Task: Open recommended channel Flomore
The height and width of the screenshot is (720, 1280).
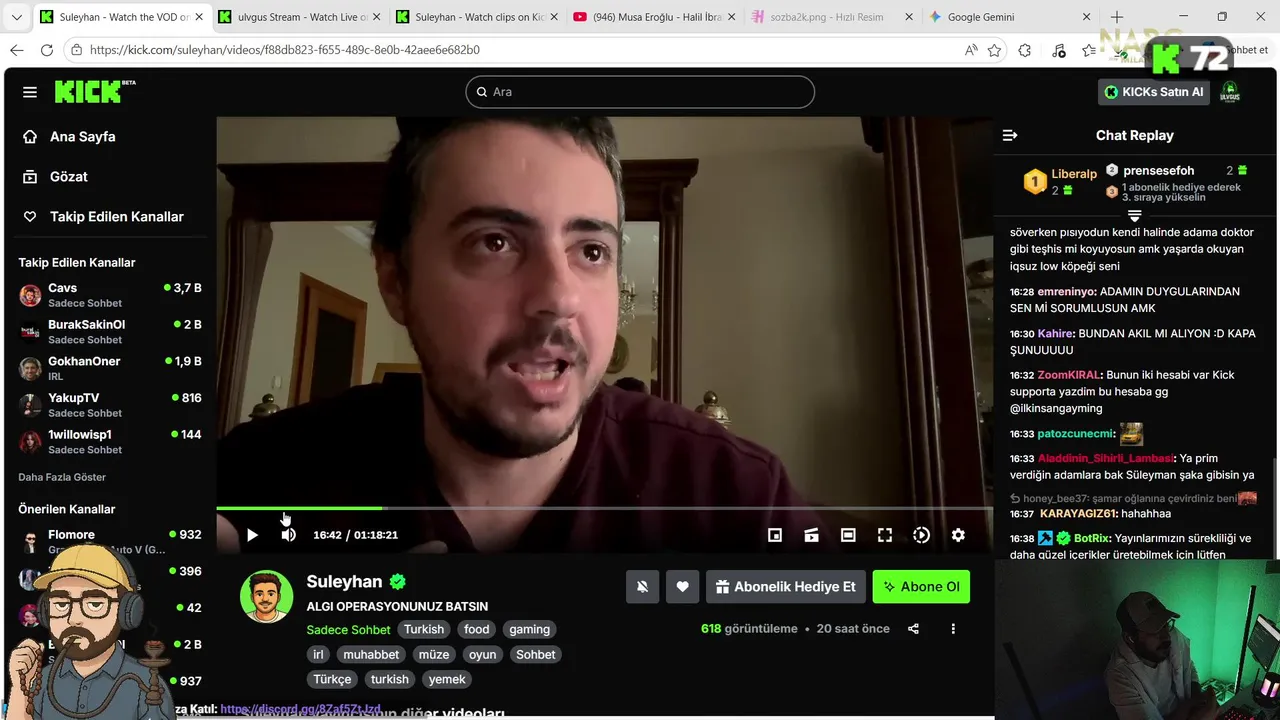Action: (x=110, y=541)
